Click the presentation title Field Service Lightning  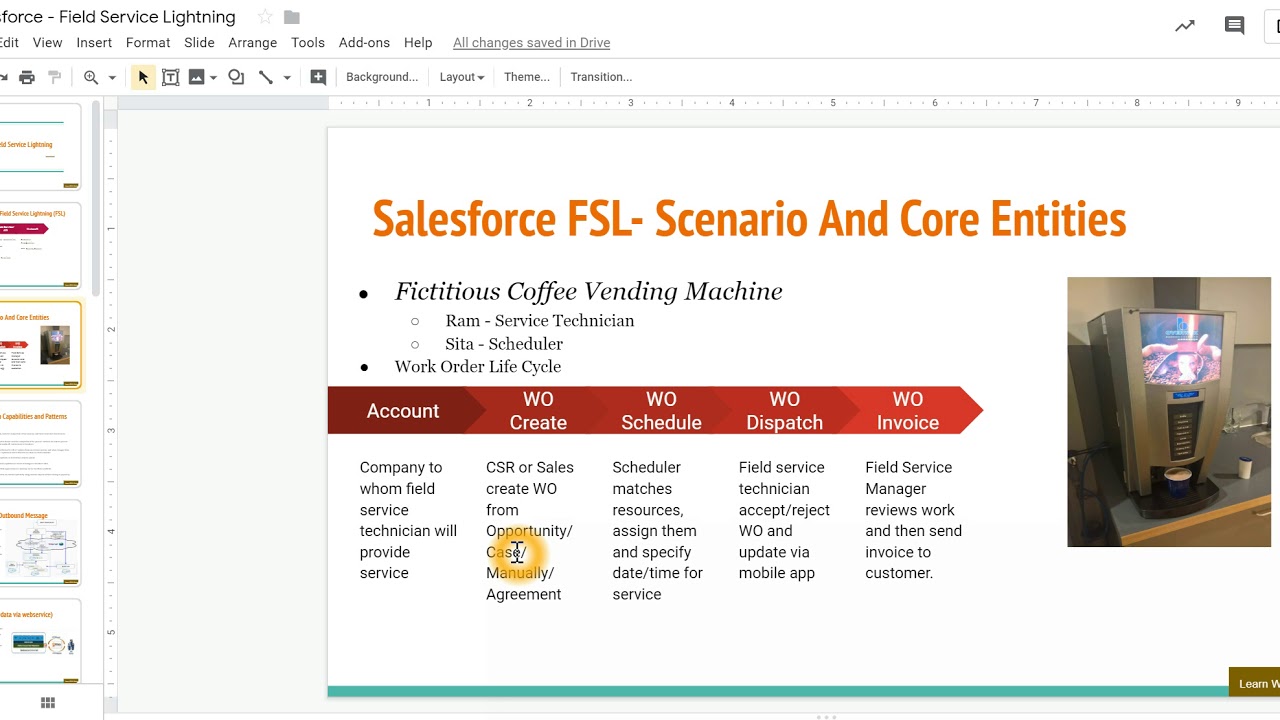pos(118,17)
